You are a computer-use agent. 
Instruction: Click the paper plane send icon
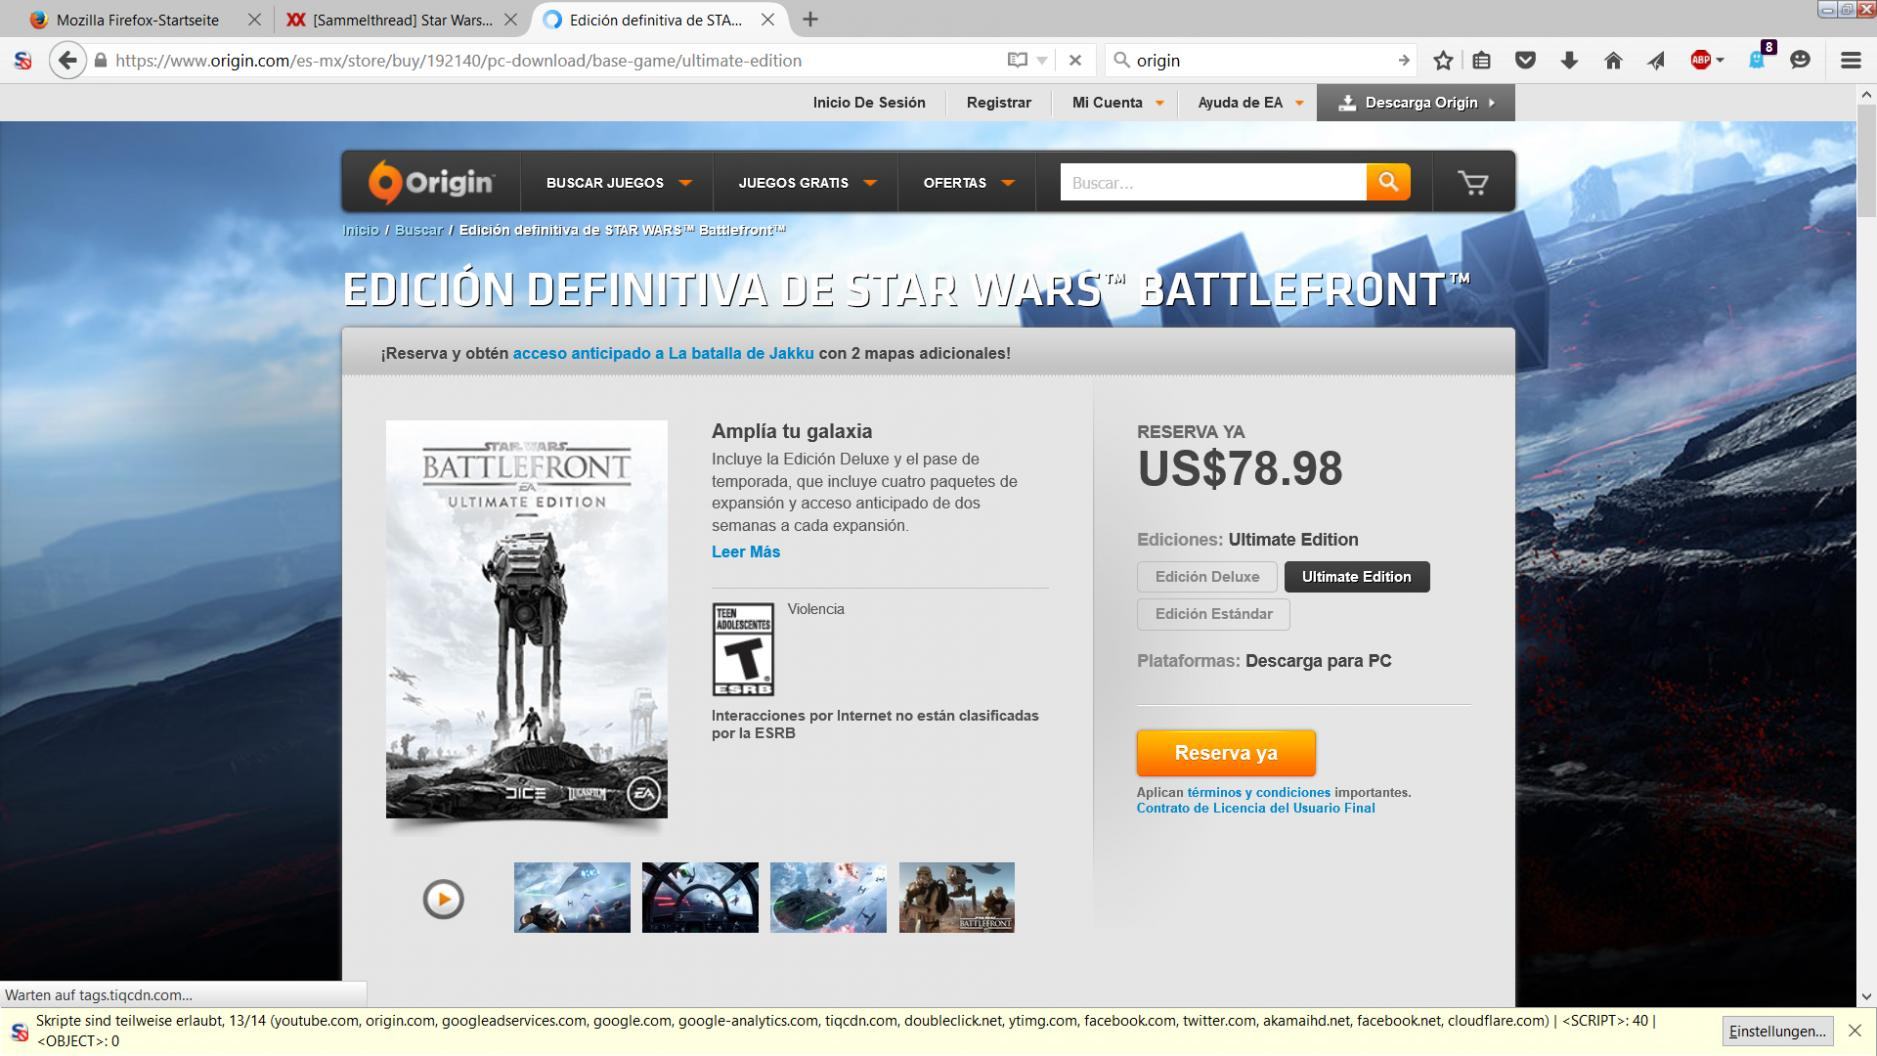point(1656,60)
